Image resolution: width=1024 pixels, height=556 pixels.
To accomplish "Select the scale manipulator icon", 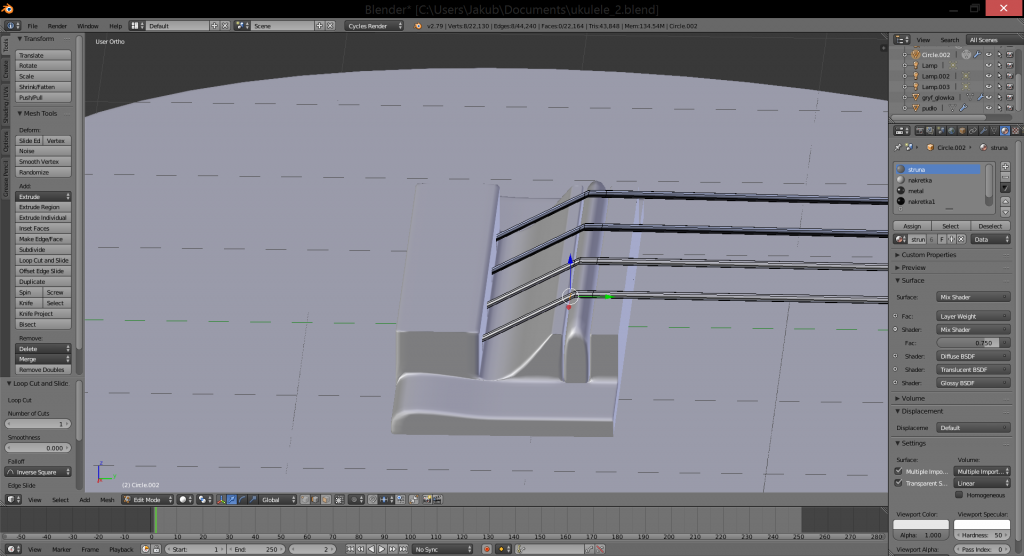I will 253,500.
